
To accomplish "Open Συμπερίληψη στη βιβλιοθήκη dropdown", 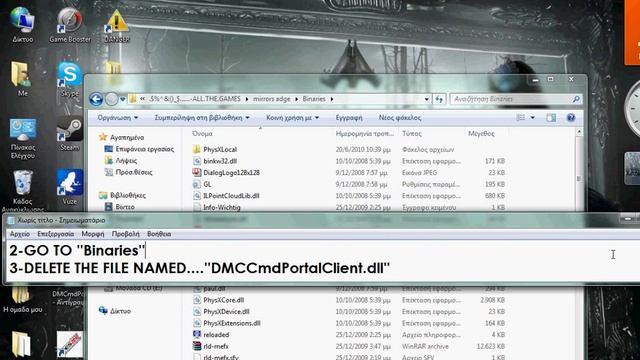I will (202, 118).
